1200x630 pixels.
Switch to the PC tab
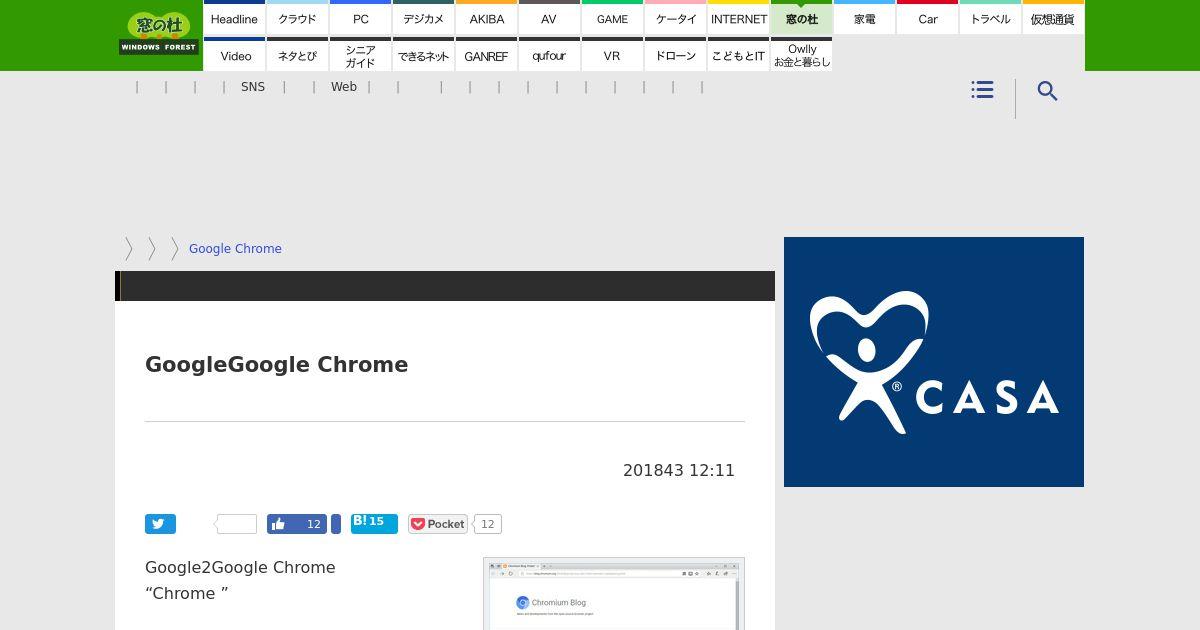360,18
